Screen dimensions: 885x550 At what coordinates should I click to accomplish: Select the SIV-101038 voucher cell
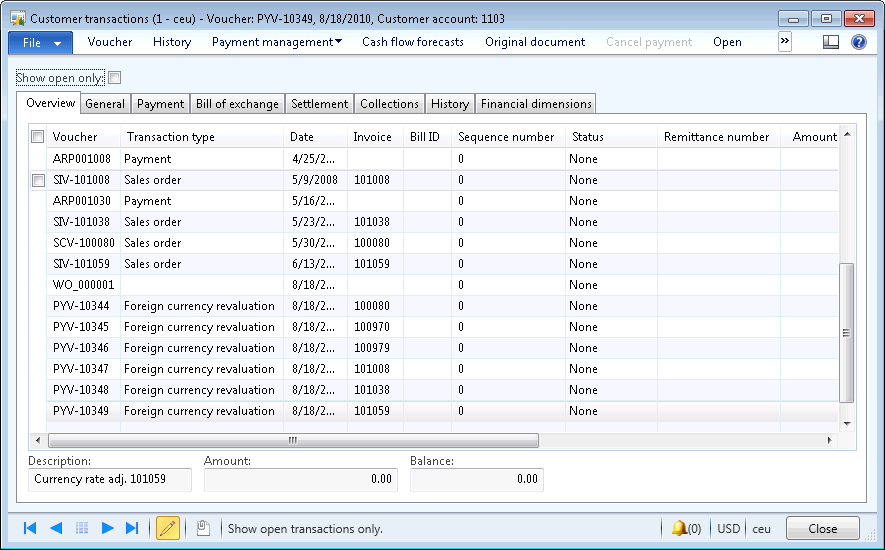click(84, 222)
